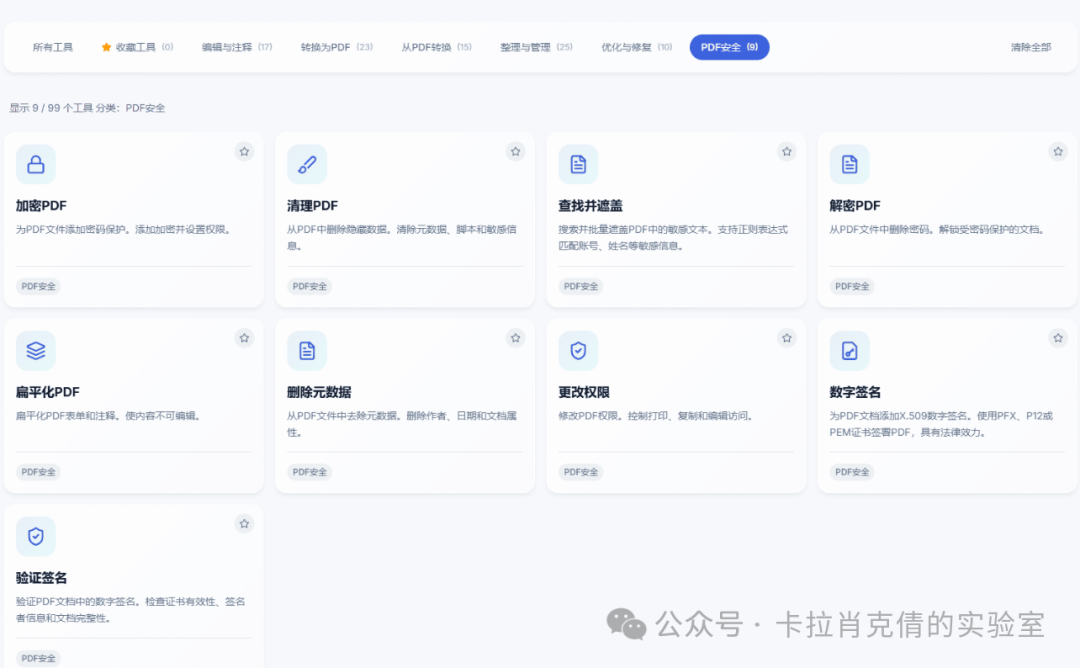Click the PDF安全 tag on 解密PDF card

[852, 286]
